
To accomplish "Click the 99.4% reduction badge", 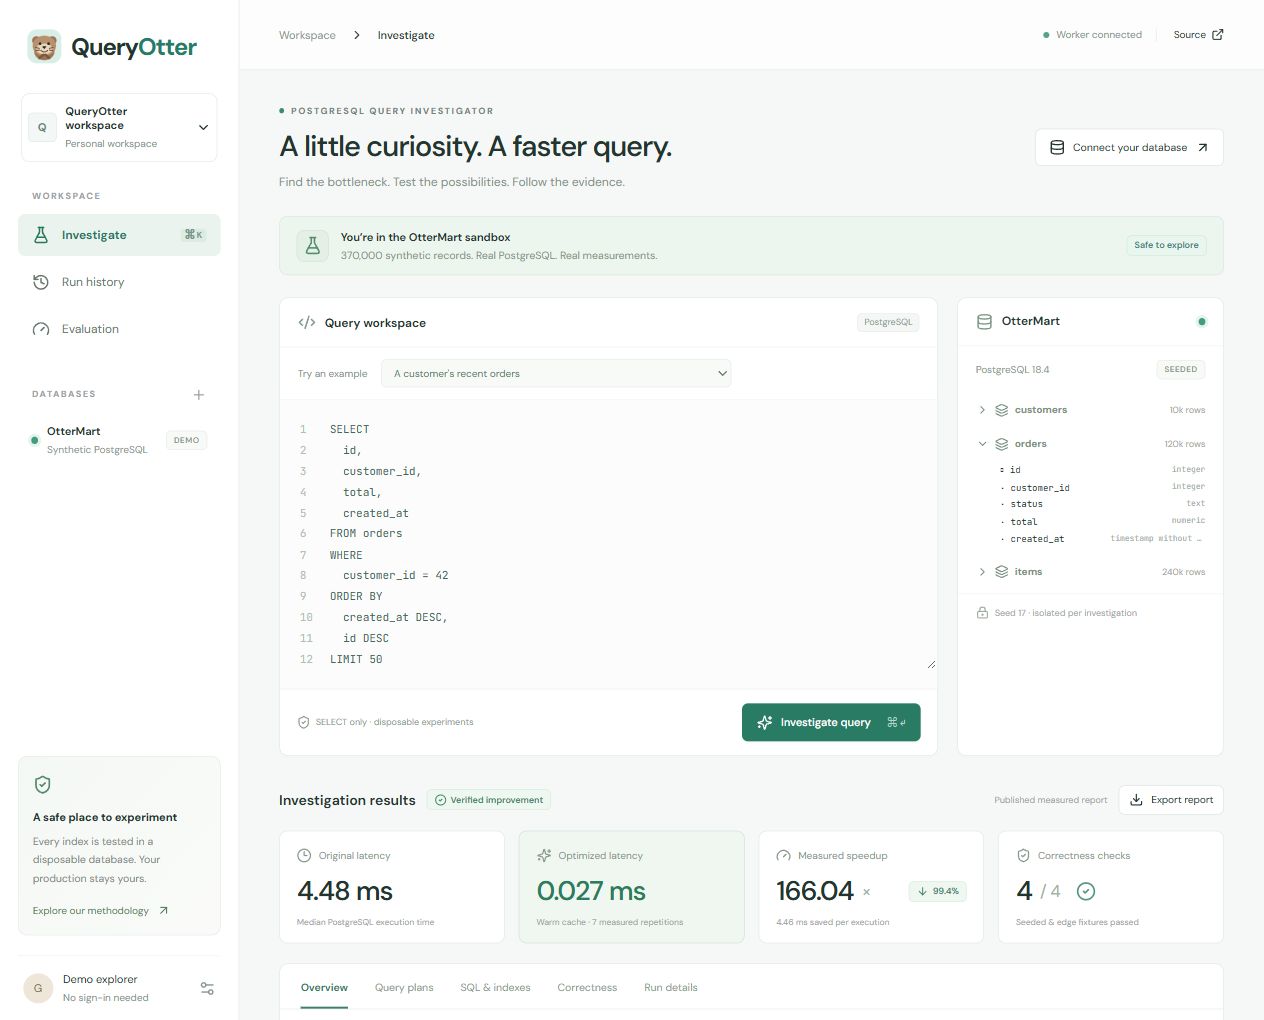I will coord(938,891).
